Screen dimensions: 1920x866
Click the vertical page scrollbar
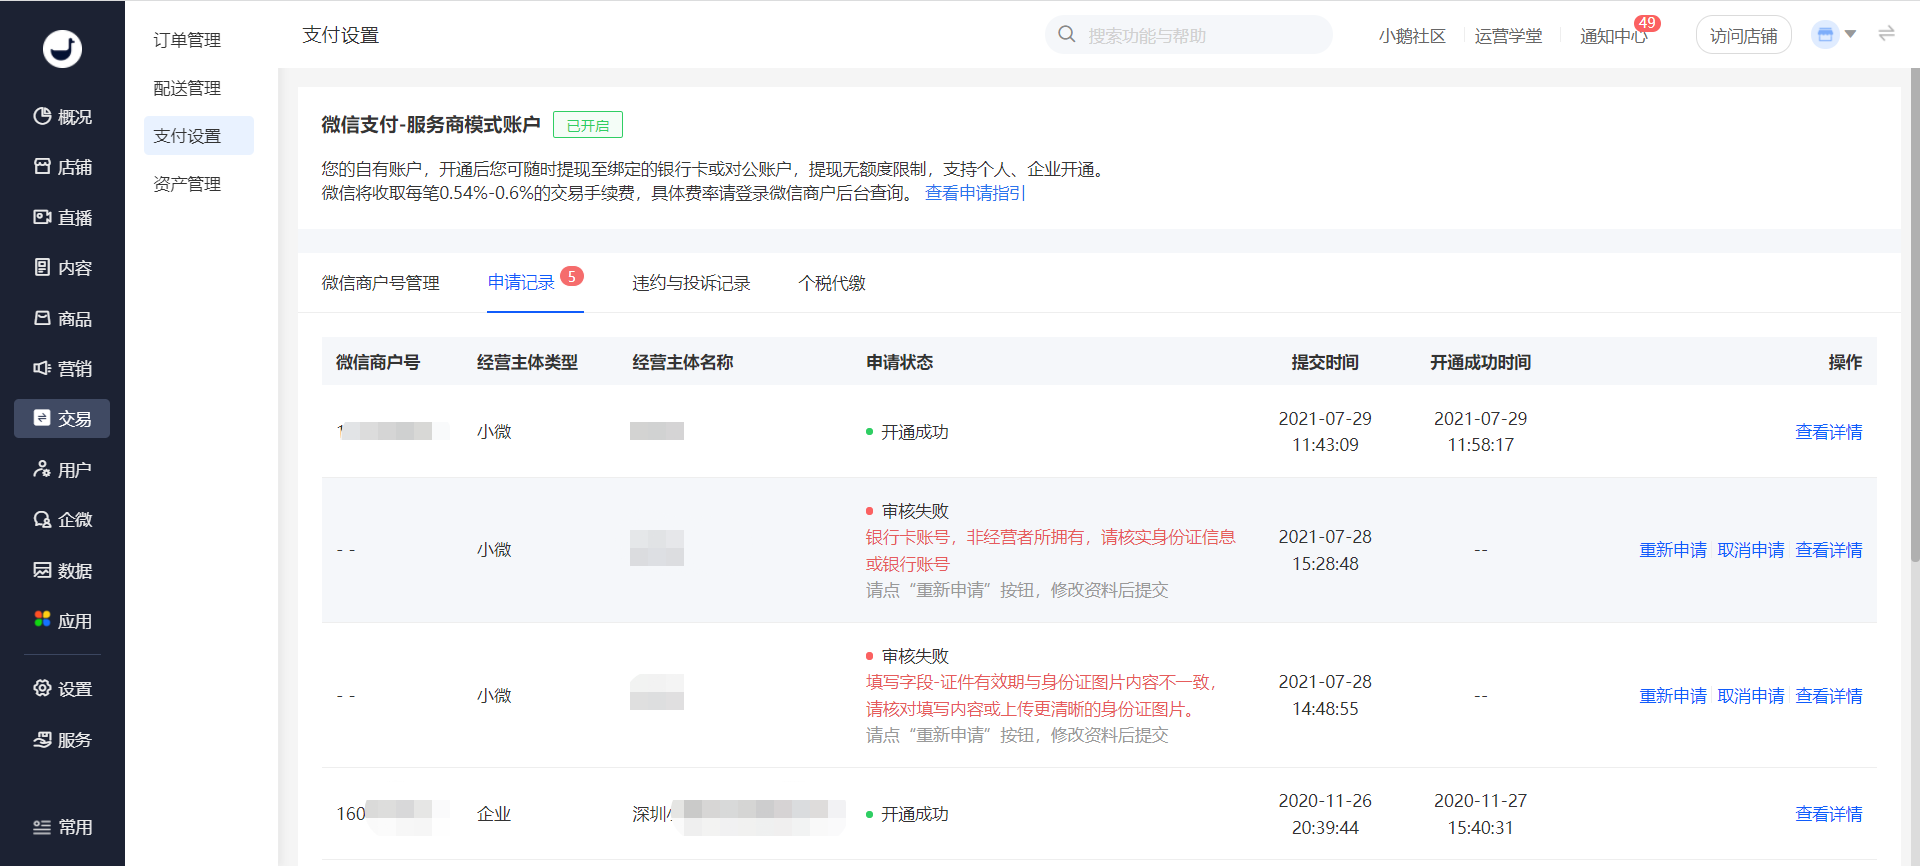point(1914,315)
